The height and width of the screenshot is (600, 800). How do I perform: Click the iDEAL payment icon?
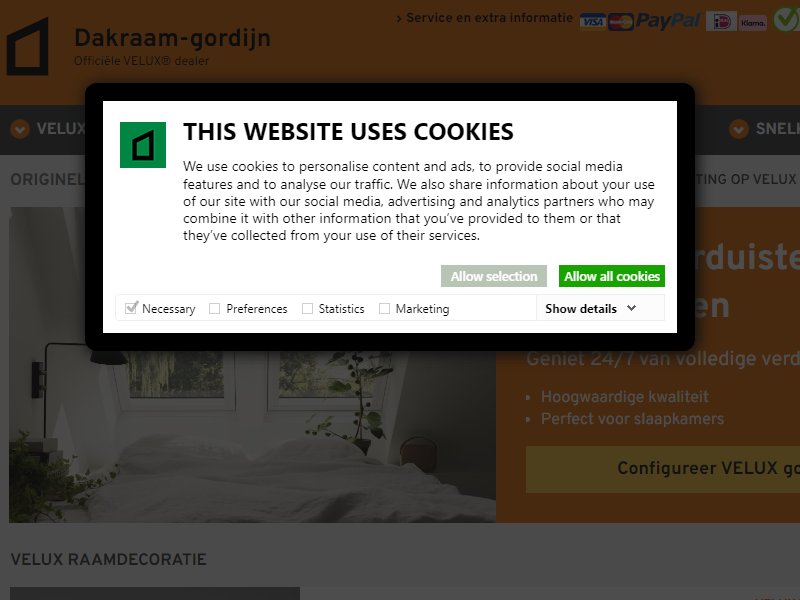click(x=721, y=21)
